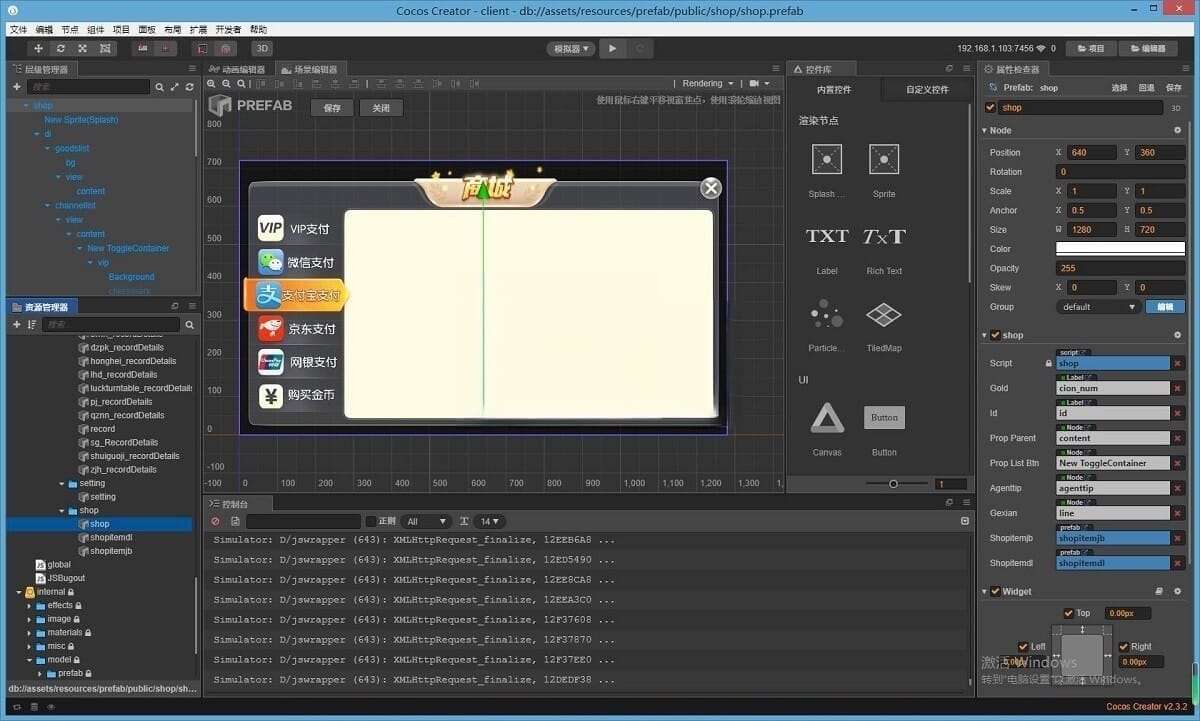The width and height of the screenshot is (1200, 721).
Task: Click the gear icon in the Node section header
Action: (1177, 130)
